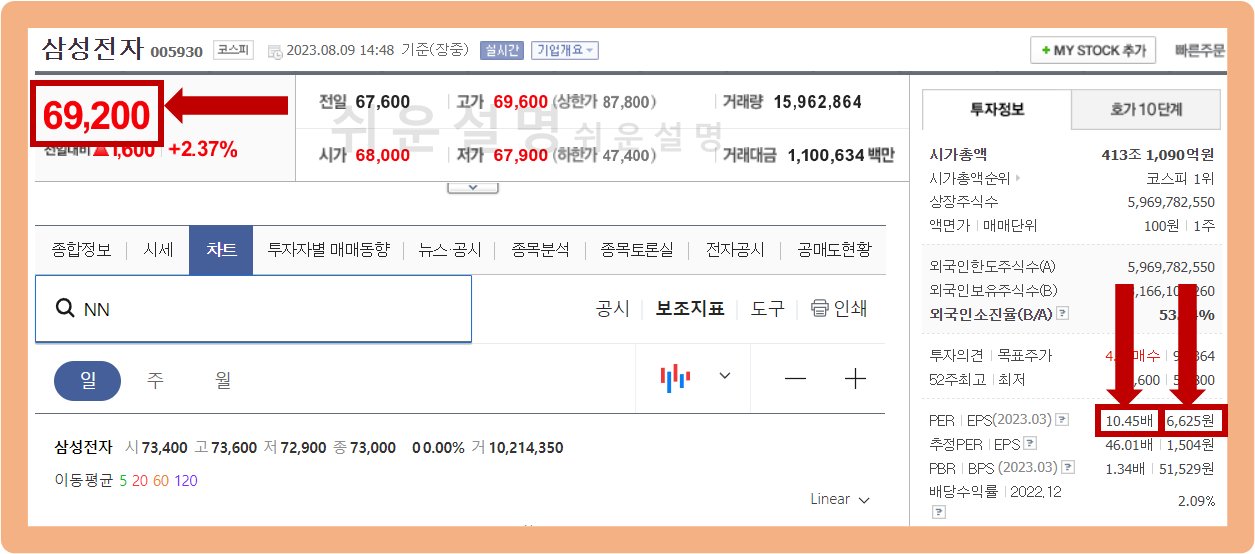Viewport: 1255px width, 554px height.
Task: Click the 빠른주문 button
Action: (x=1200, y=50)
